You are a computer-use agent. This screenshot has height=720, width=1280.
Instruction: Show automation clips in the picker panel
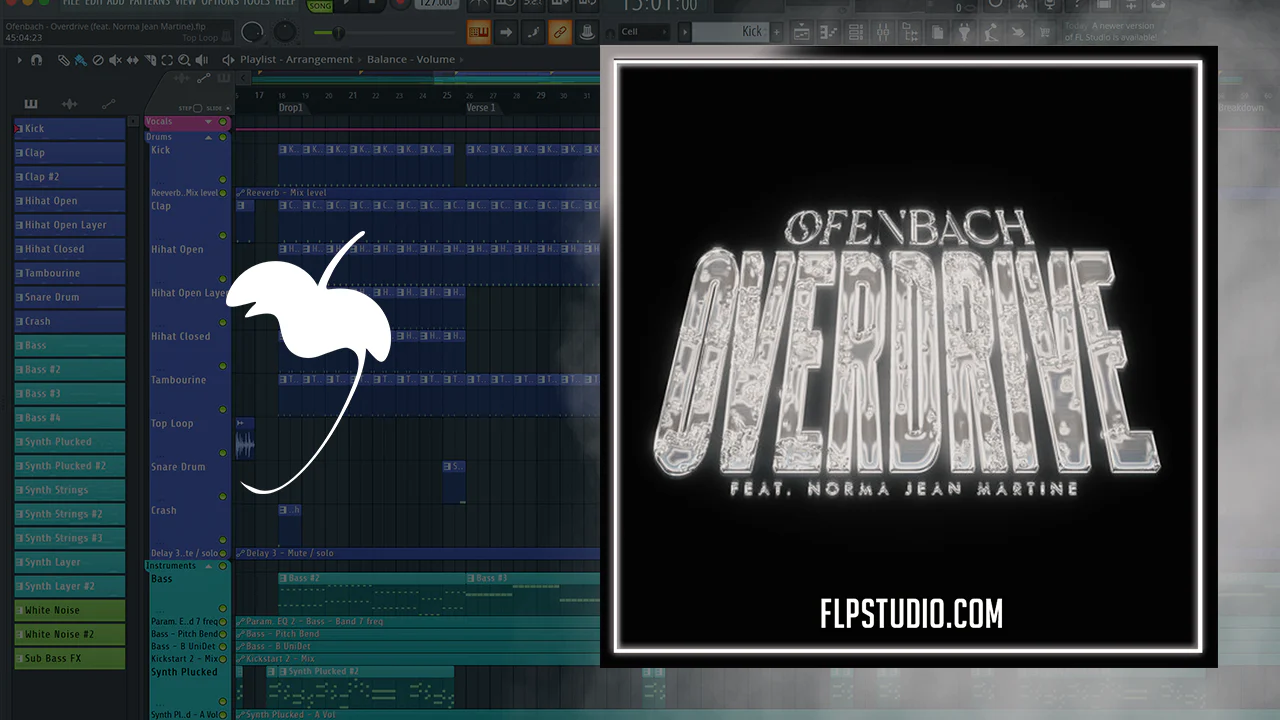pyautogui.click(x=108, y=104)
